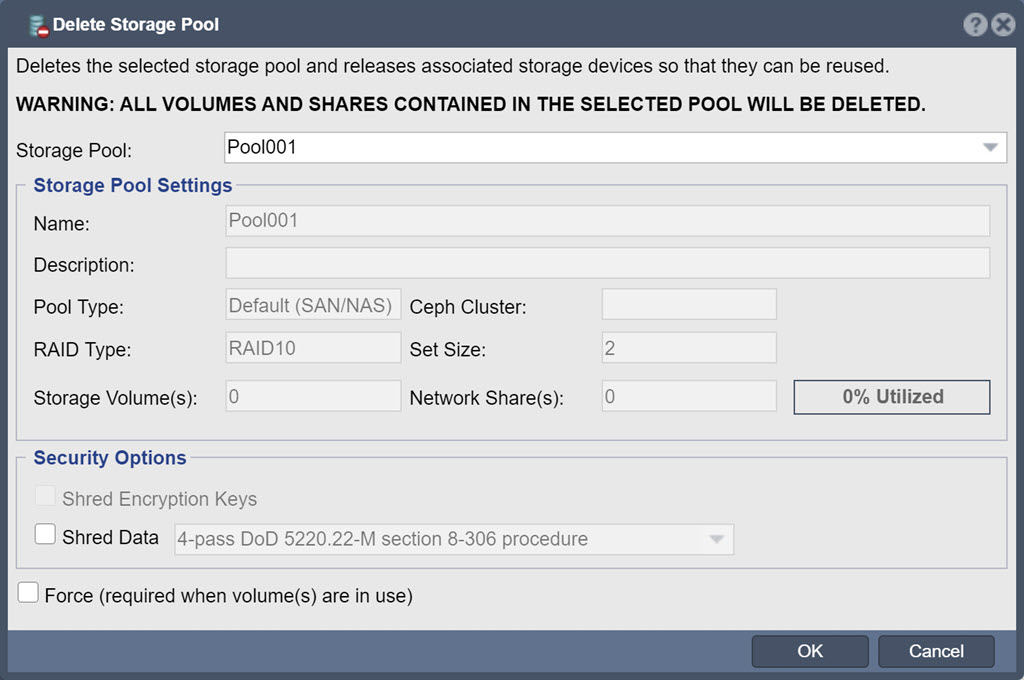Click the Set Size field
Image resolution: width=1024 pixels, height=680 pixels.
(x=689, y=348)
